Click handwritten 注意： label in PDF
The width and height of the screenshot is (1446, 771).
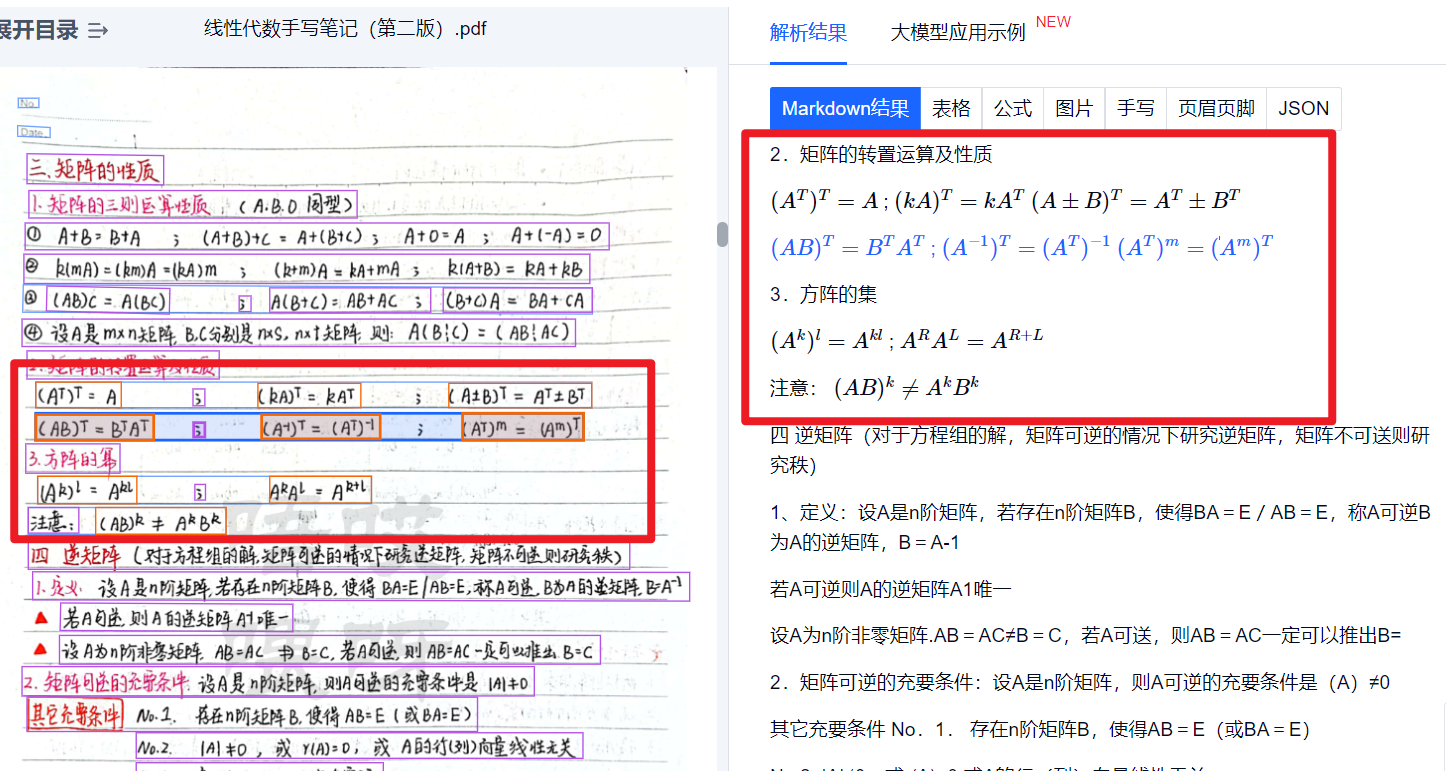tap(55, 521)
